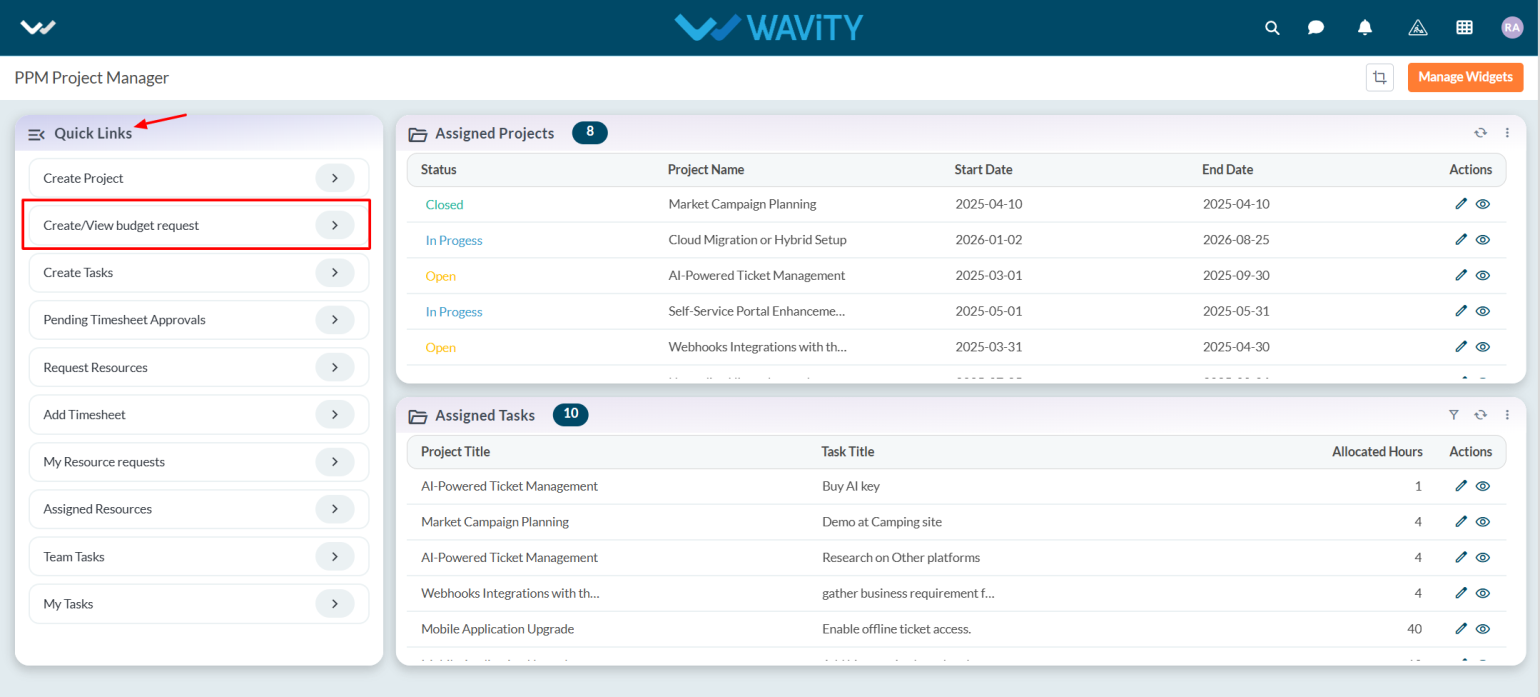Open the Create Tasks chevron
Screen dimensions: 1540x697
pyautogui.click(x=335, y=272)
